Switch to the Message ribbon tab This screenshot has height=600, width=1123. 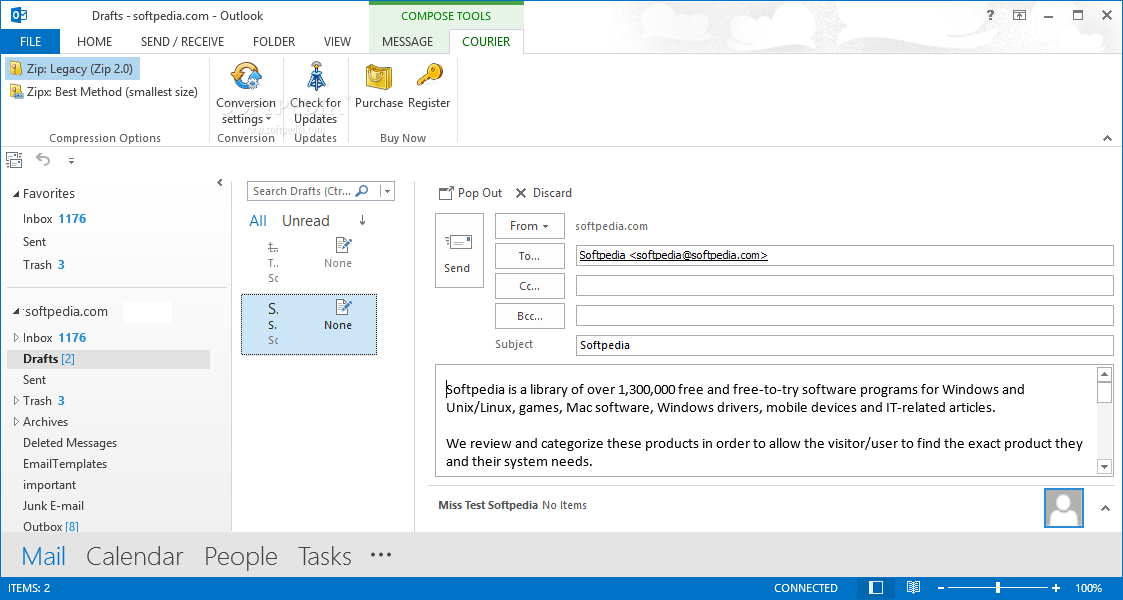[x=408, y=41]
